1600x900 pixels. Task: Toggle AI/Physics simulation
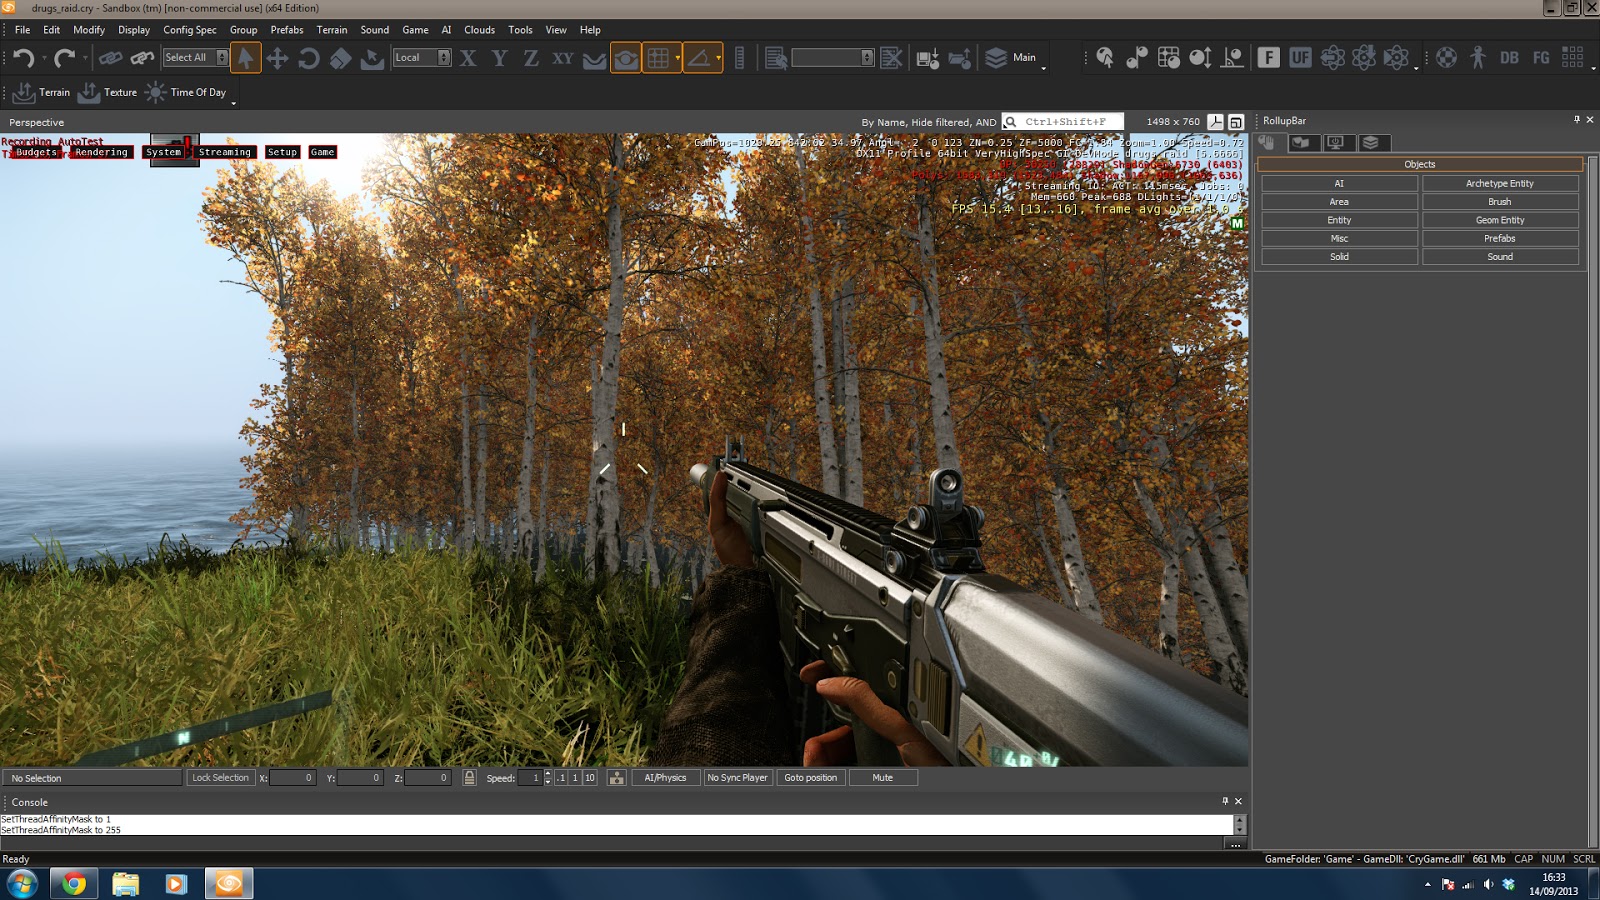[667, 777]
